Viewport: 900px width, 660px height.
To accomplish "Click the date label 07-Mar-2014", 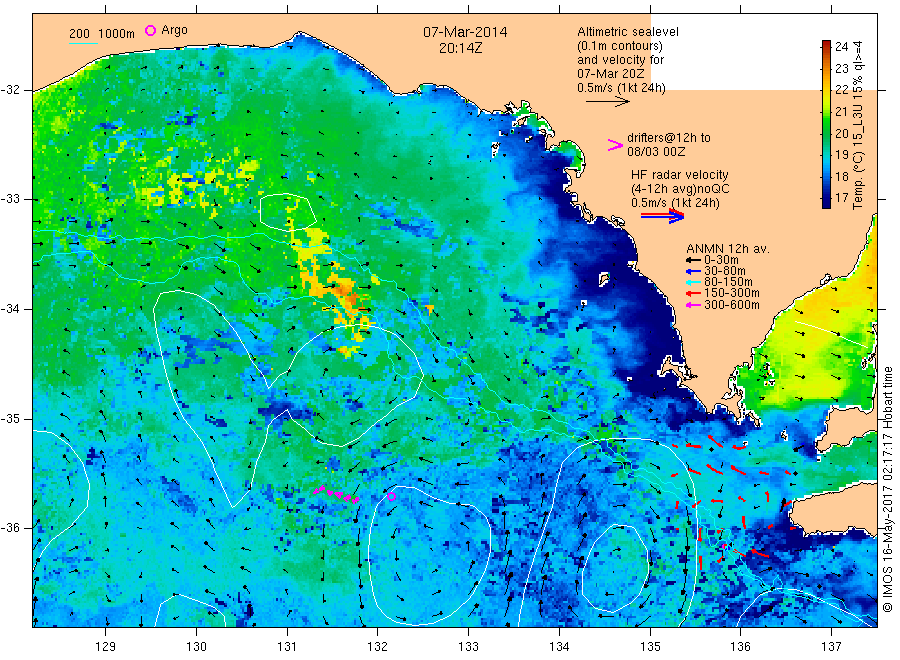I will tap(465, 32).
